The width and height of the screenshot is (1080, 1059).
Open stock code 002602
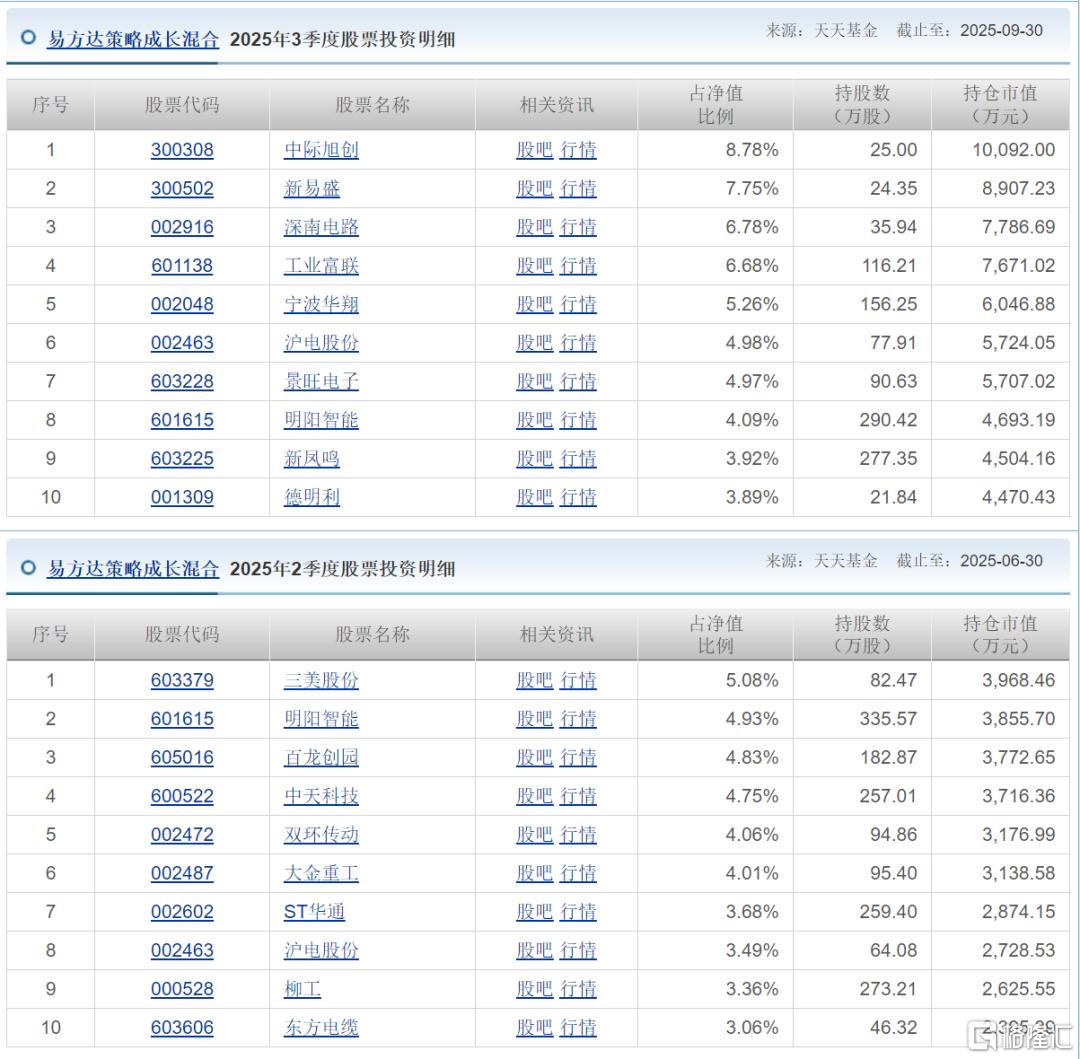pyautogui.click(x=182, y=912)
